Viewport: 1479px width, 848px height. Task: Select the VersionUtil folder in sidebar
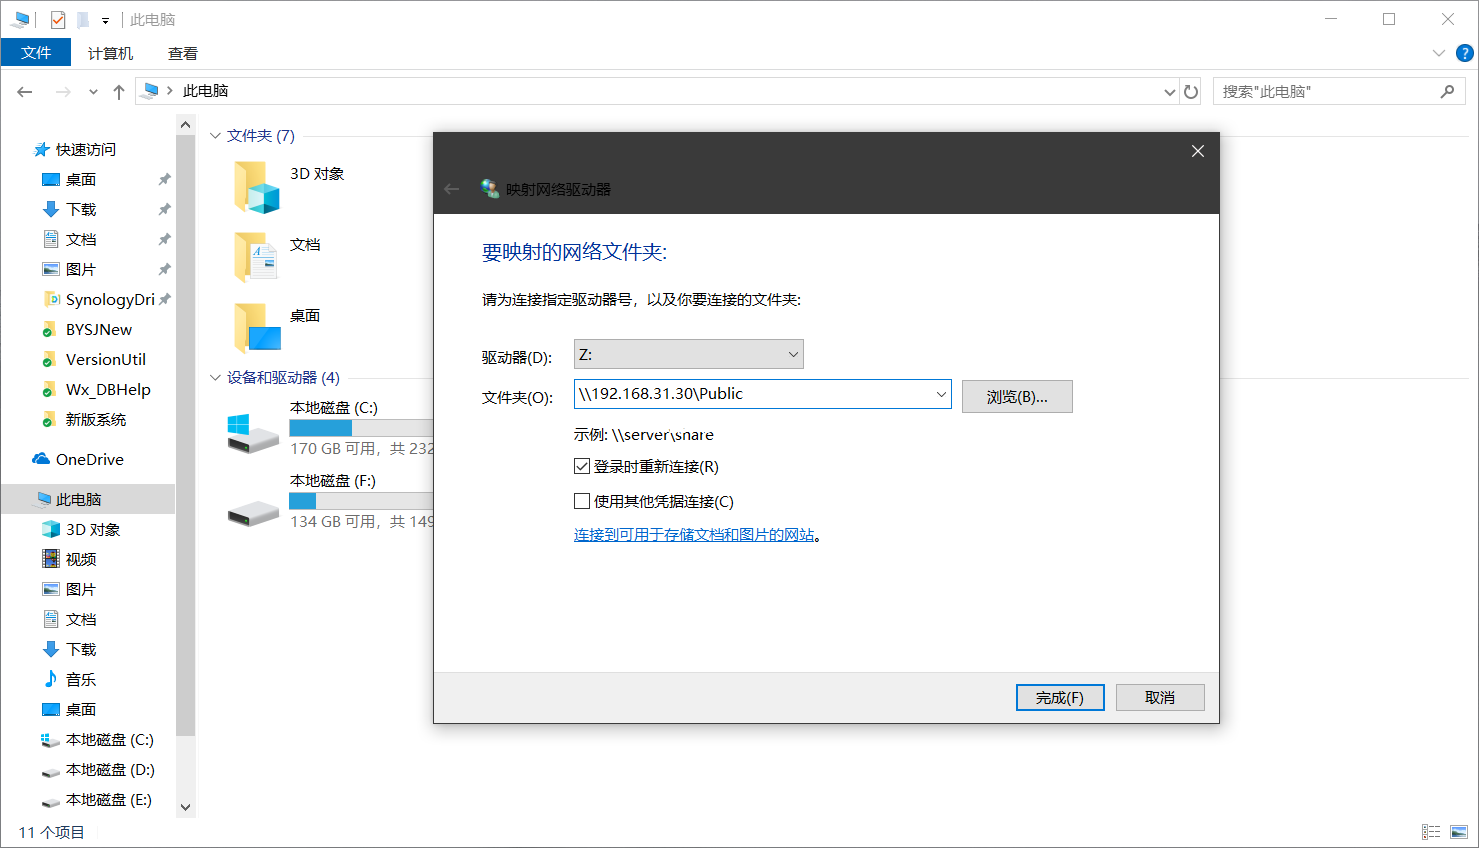tap(106, 360)
